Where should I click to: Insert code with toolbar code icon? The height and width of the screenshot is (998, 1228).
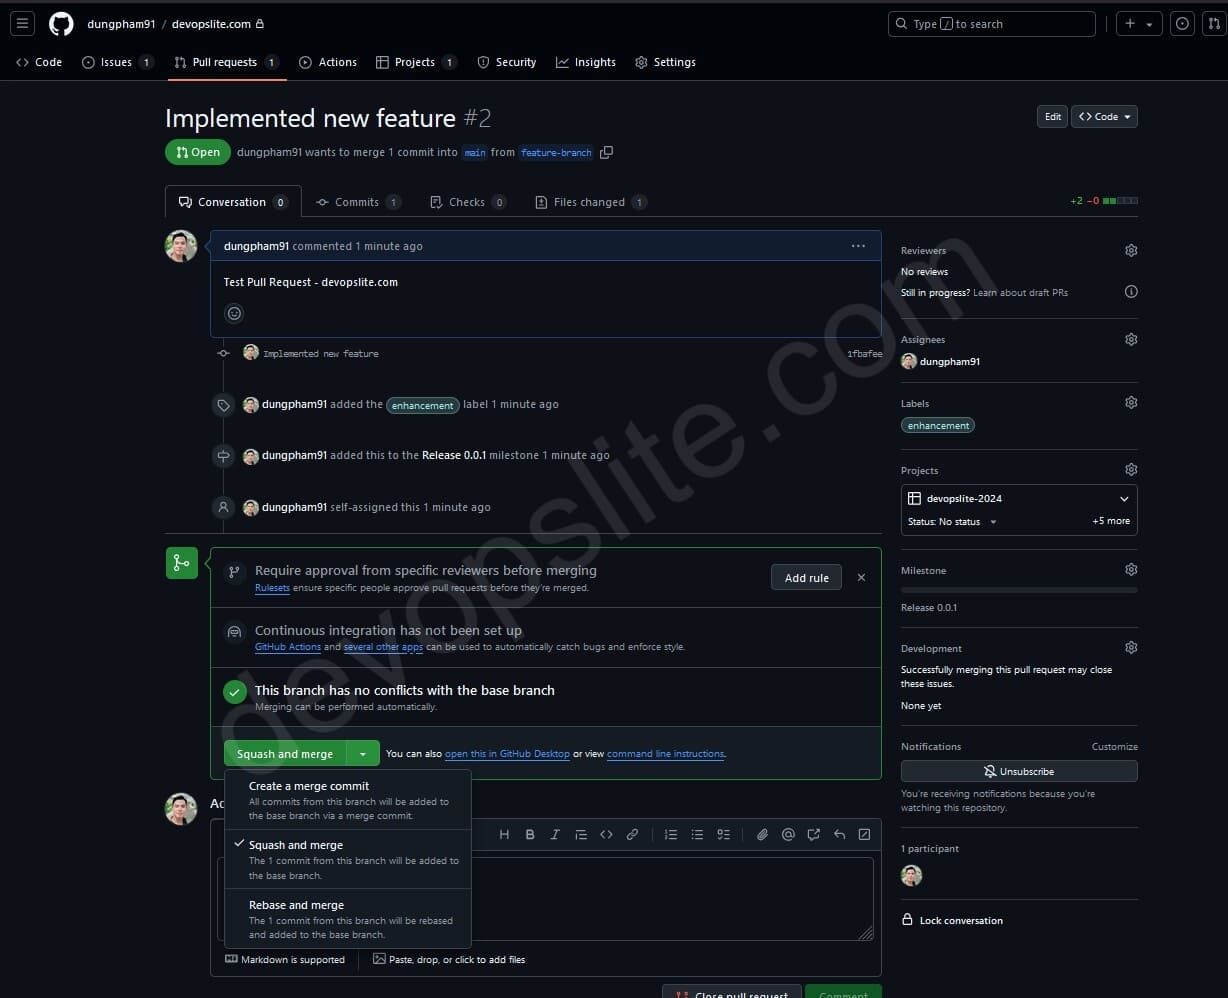pos(606,834)
